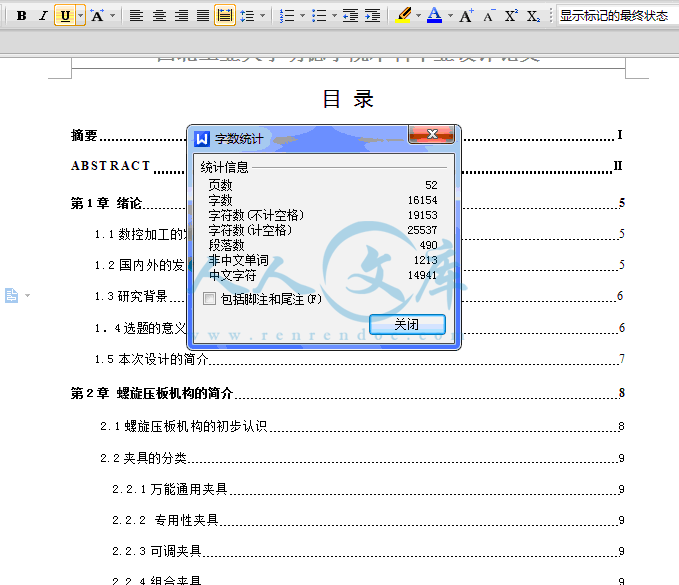
Task: Click the document icon in left margin
Action: pyautogui.click(x=12, y=296)
